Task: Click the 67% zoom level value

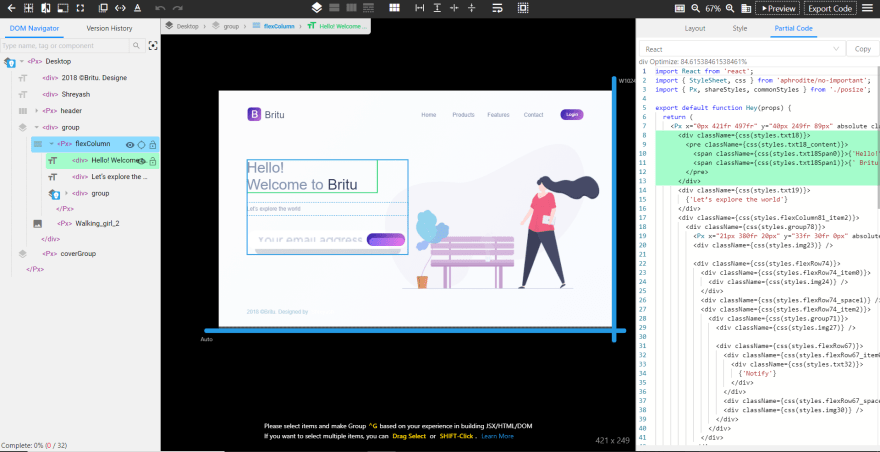Action: coord(713,8)
